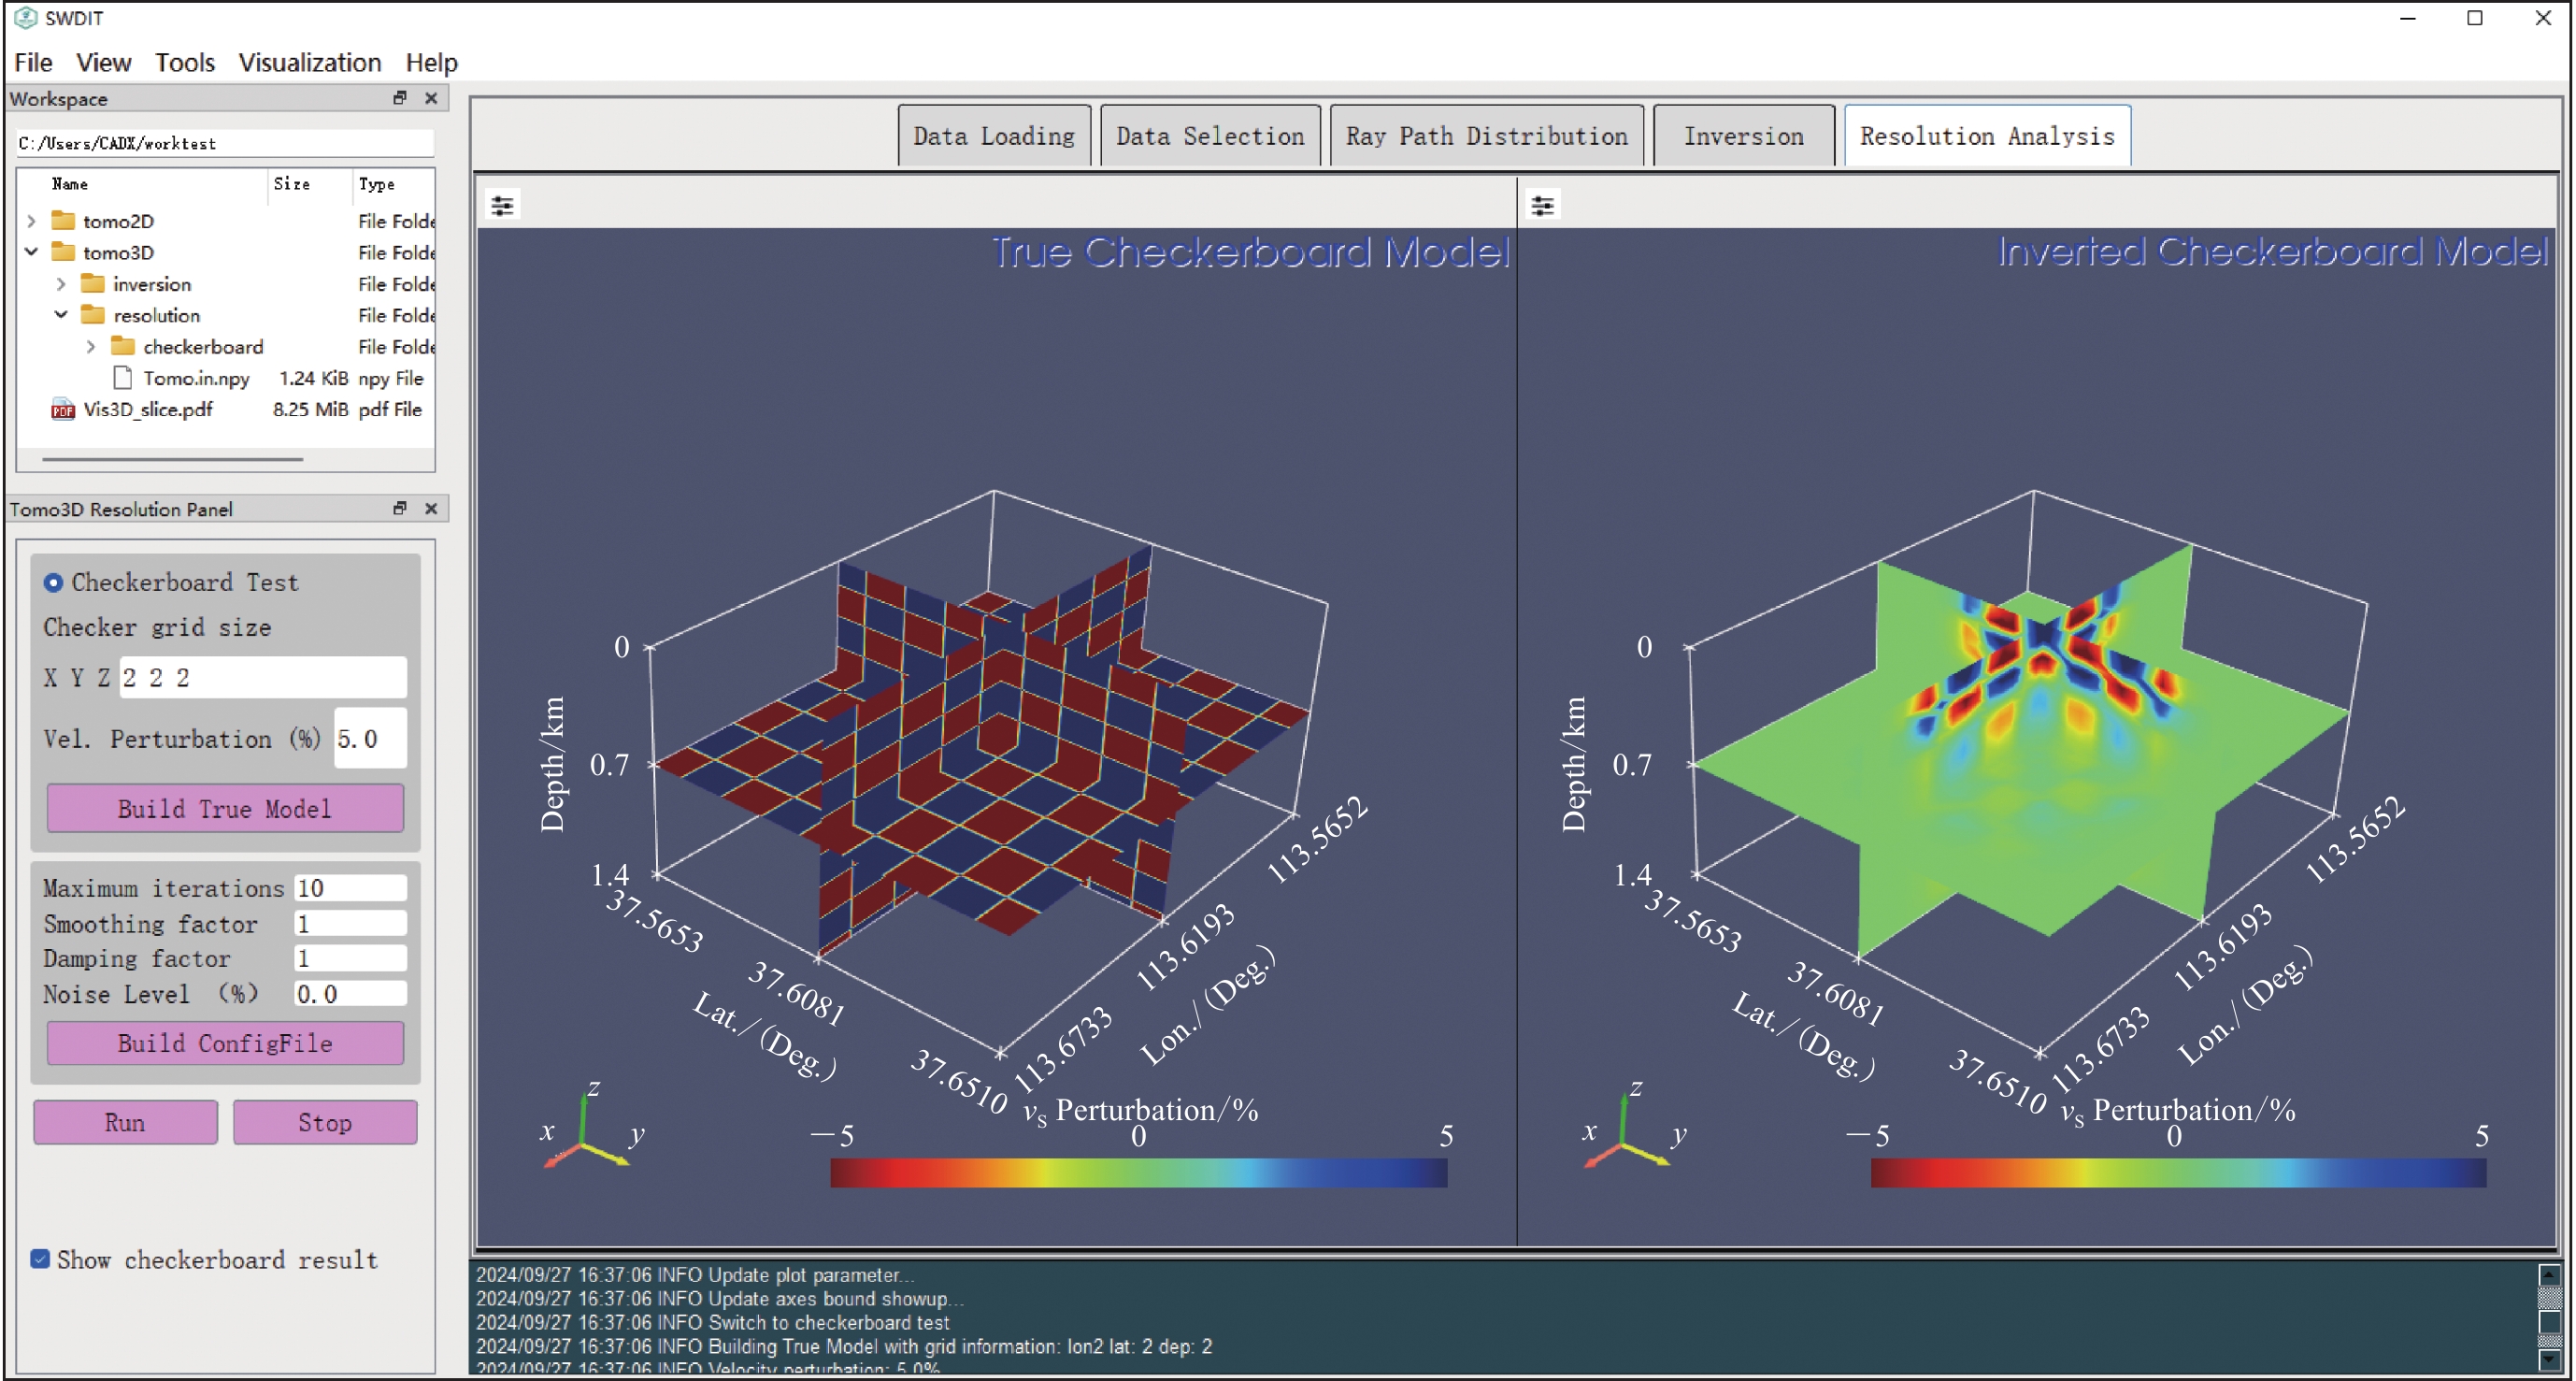Close the Tomo3D Resolution Panel
Image resolution: width=2576 pixels, height=1381 pixels.
pyautogui.click(x=431, y=508)
